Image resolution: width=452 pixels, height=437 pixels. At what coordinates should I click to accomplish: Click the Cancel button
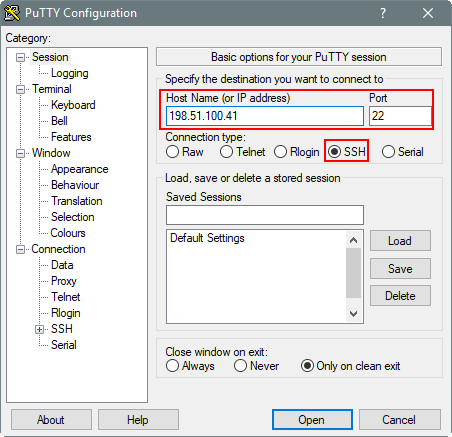399,420
